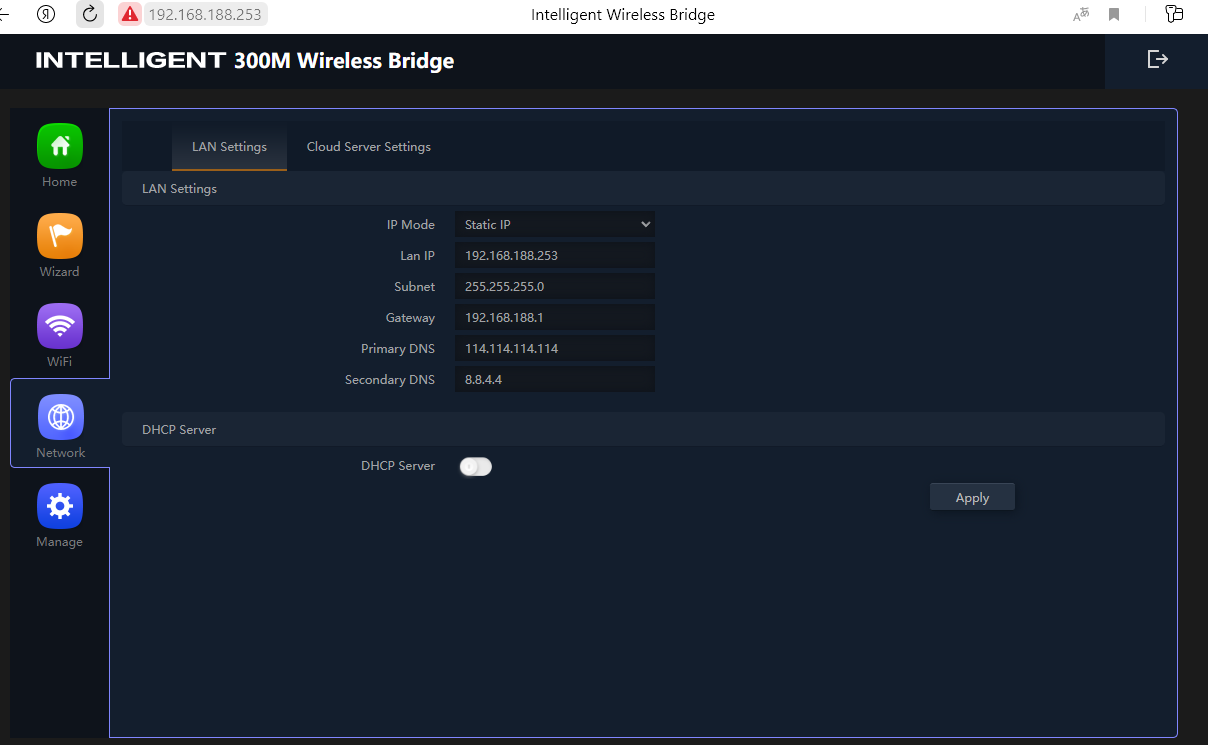This screenshot has height=745, width=1208.
Task: Expand the IP Mode dropdown
Action: [x=554, y=225]
